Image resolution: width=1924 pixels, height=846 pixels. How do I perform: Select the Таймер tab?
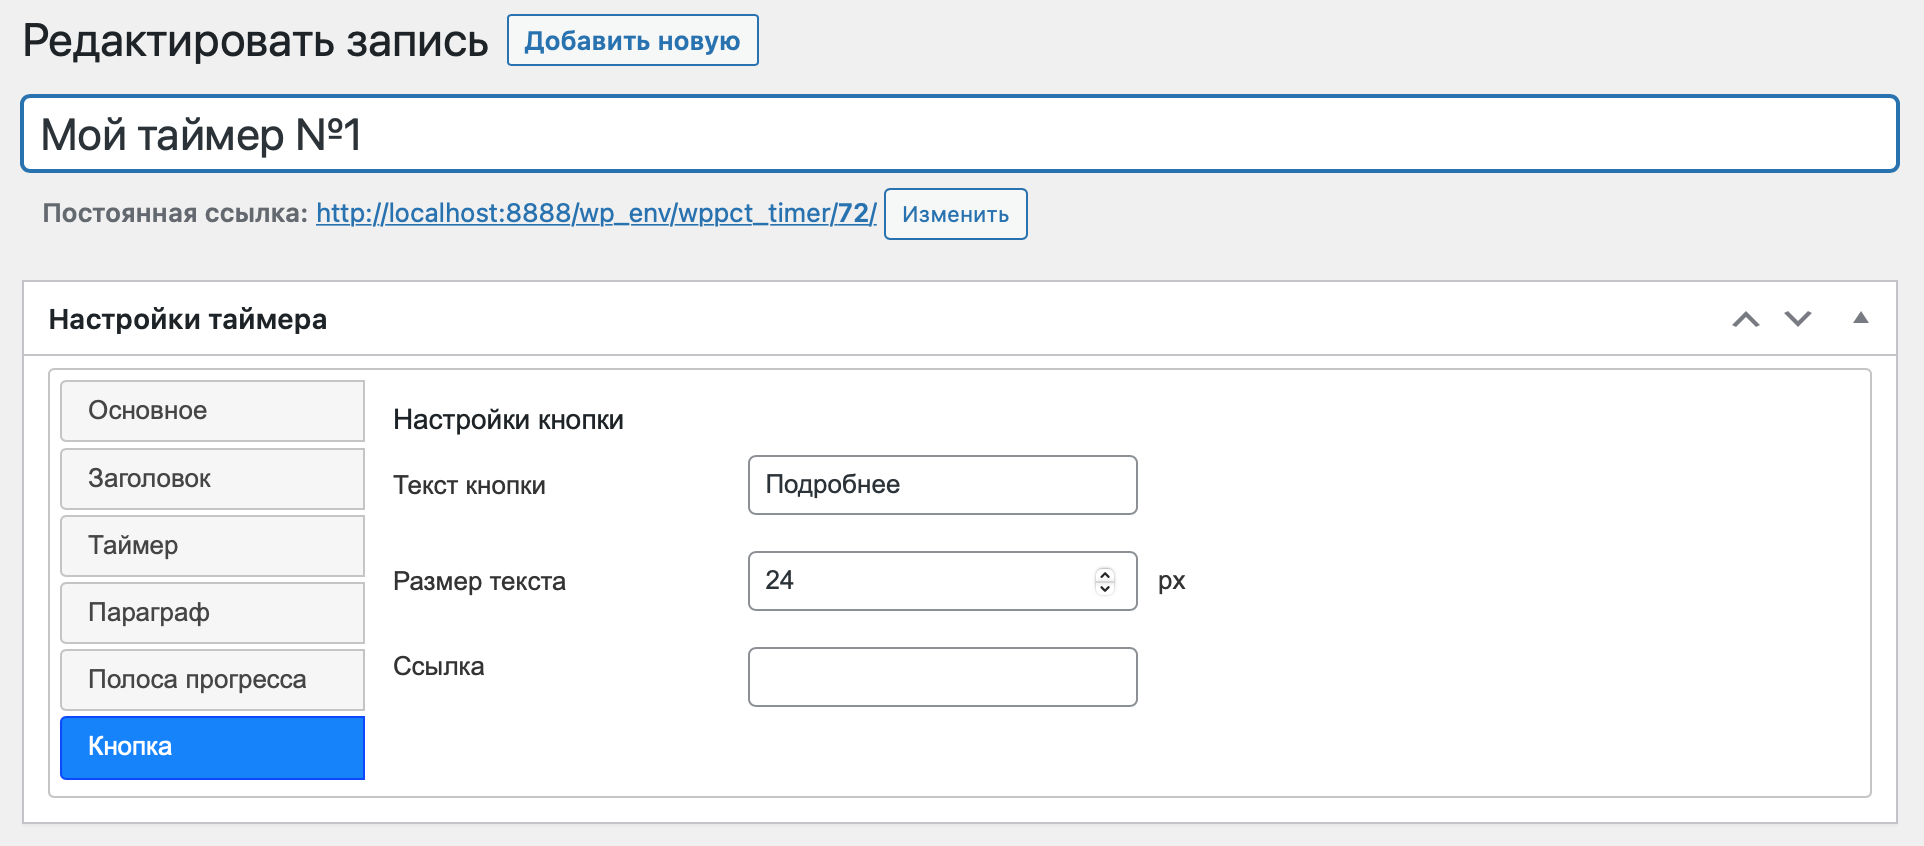212,546
